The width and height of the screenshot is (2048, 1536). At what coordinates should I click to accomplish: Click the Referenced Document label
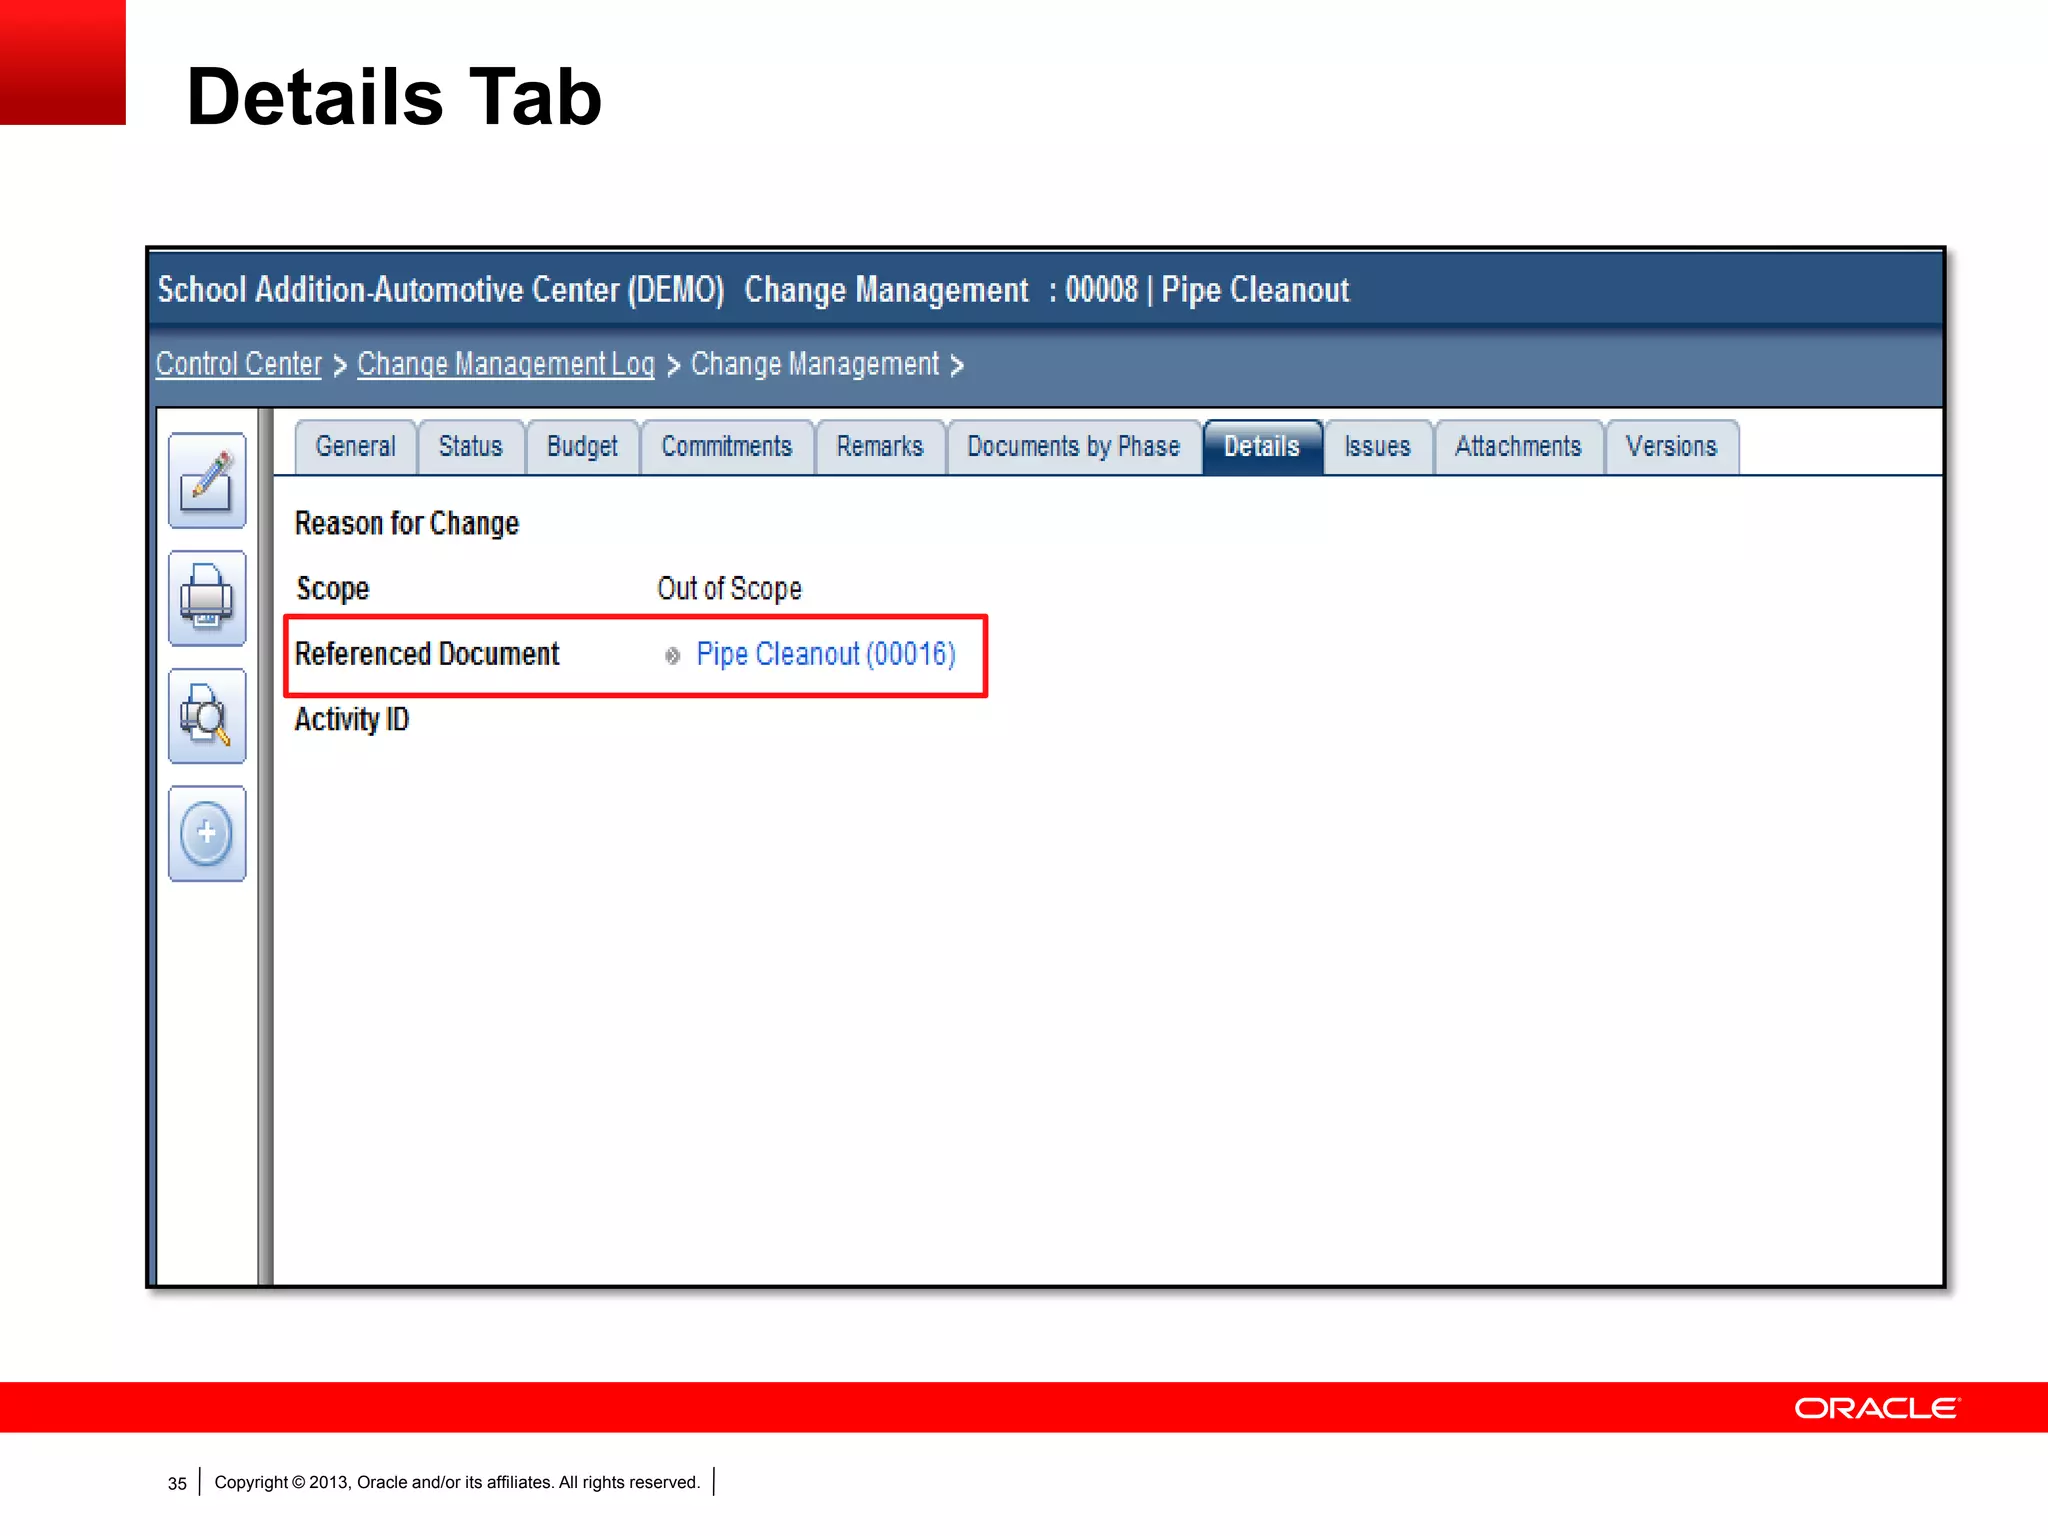(427, 654)
